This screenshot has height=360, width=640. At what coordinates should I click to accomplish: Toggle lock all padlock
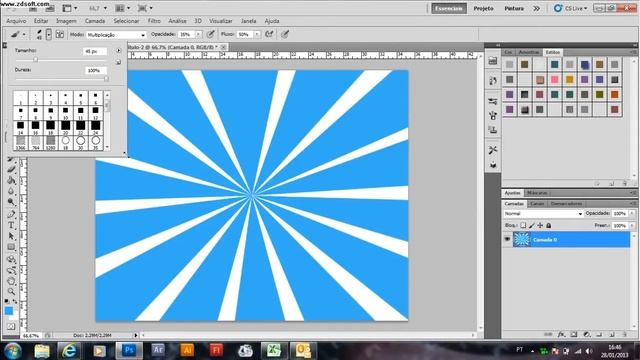click(549, 225)
